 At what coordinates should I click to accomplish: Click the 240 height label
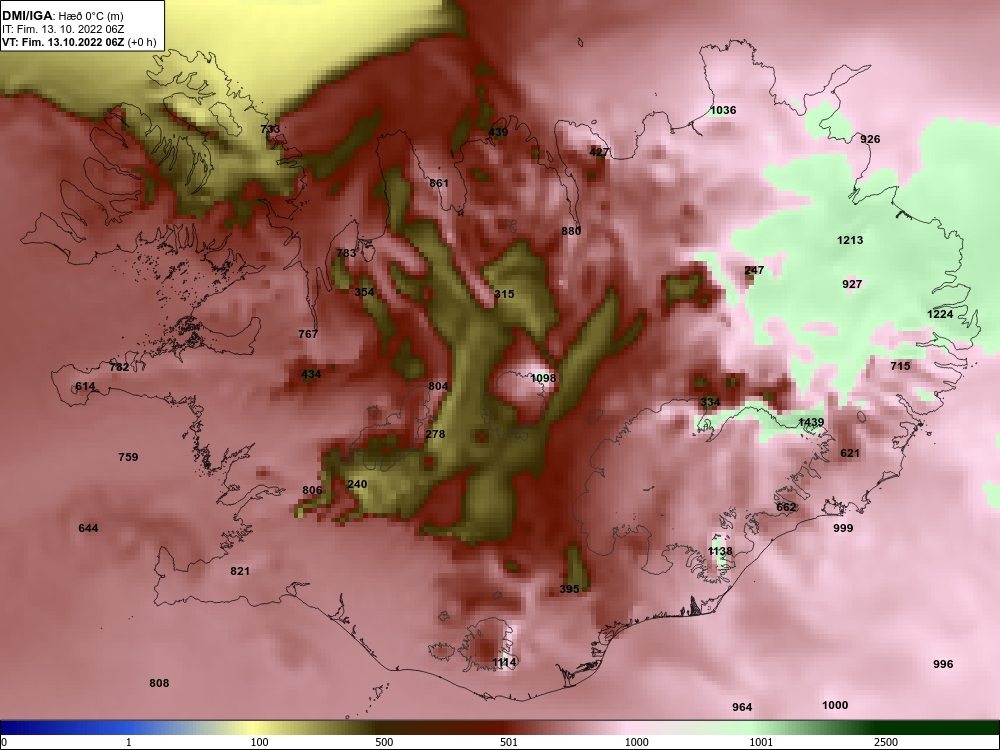point(357,484)
